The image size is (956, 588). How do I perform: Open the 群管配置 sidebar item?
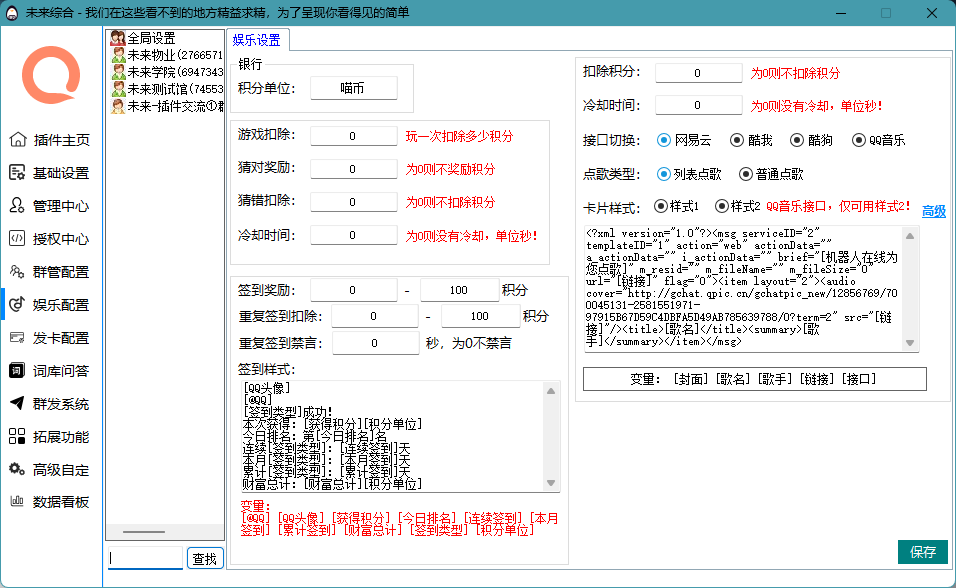17,272
